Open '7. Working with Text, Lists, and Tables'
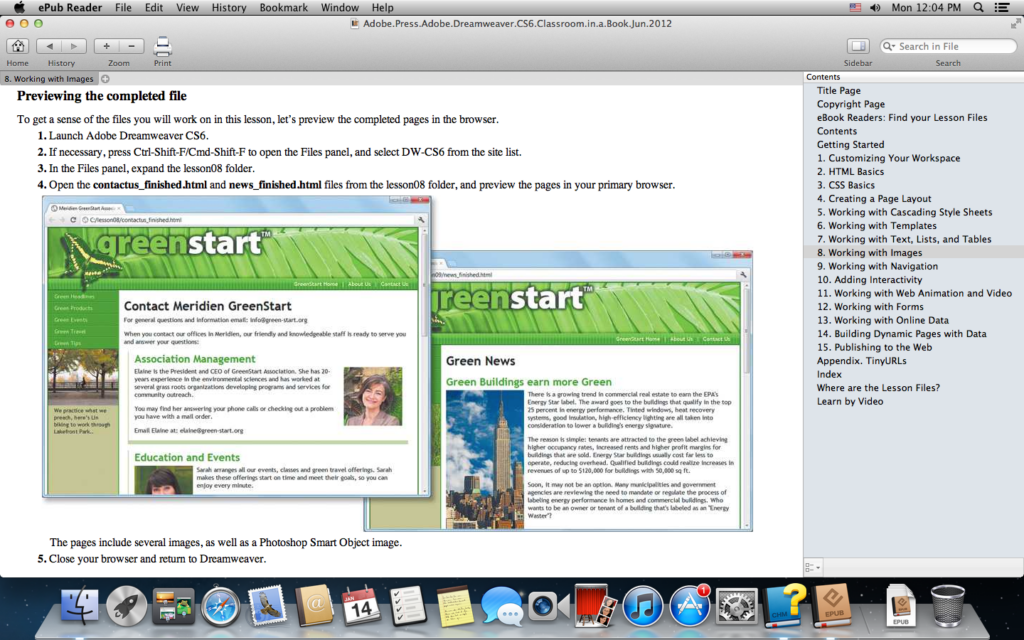 (904, 239)
